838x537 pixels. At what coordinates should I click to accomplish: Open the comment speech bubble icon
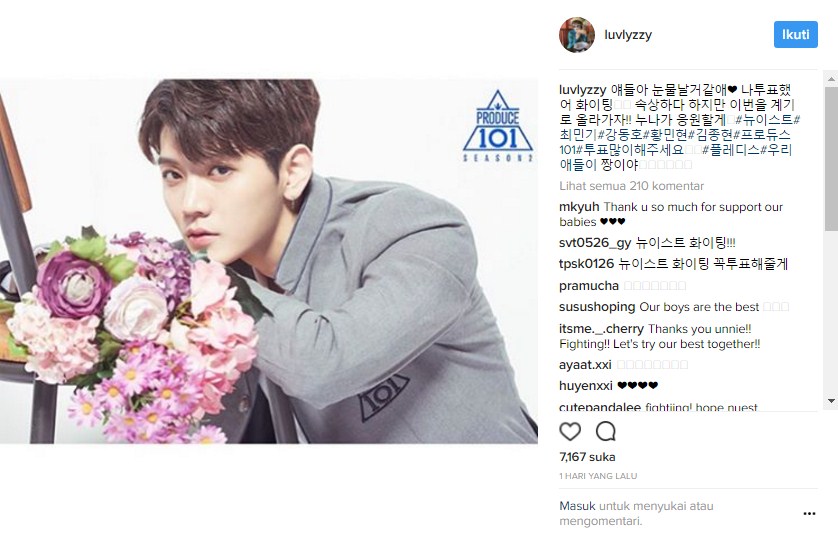tap(606, 431)
